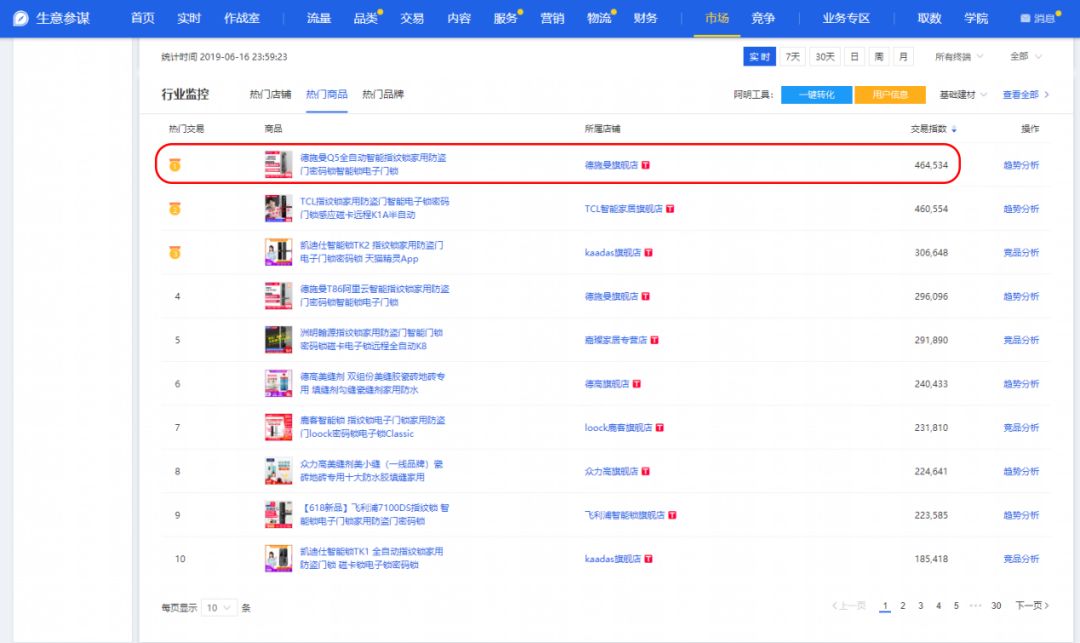Go to page 2 of results
1080x643 pixels.
(903, 606)
